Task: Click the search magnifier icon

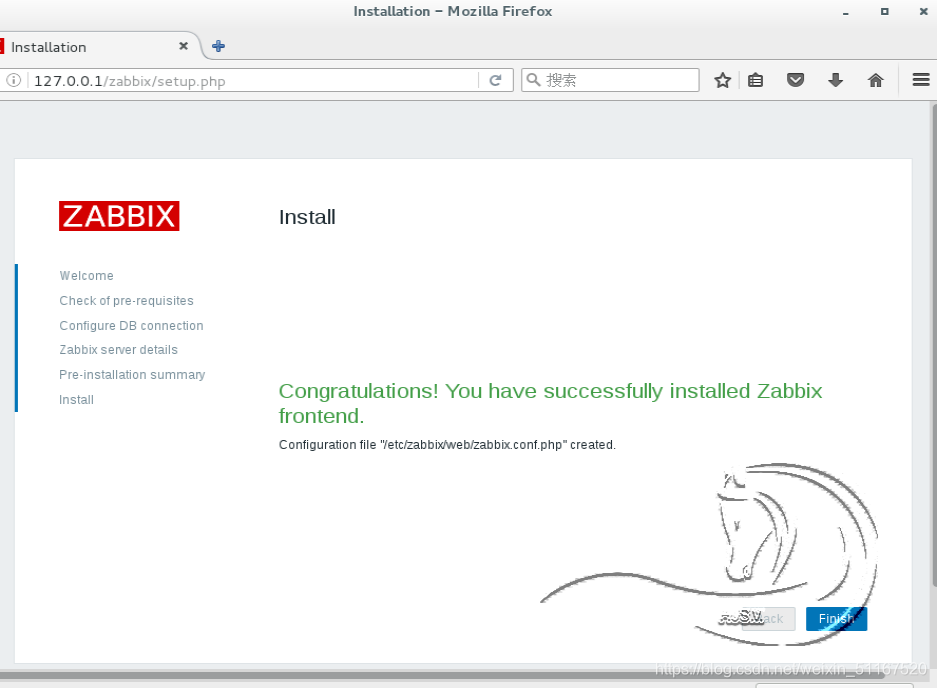Action: click(x=533, y=79)
